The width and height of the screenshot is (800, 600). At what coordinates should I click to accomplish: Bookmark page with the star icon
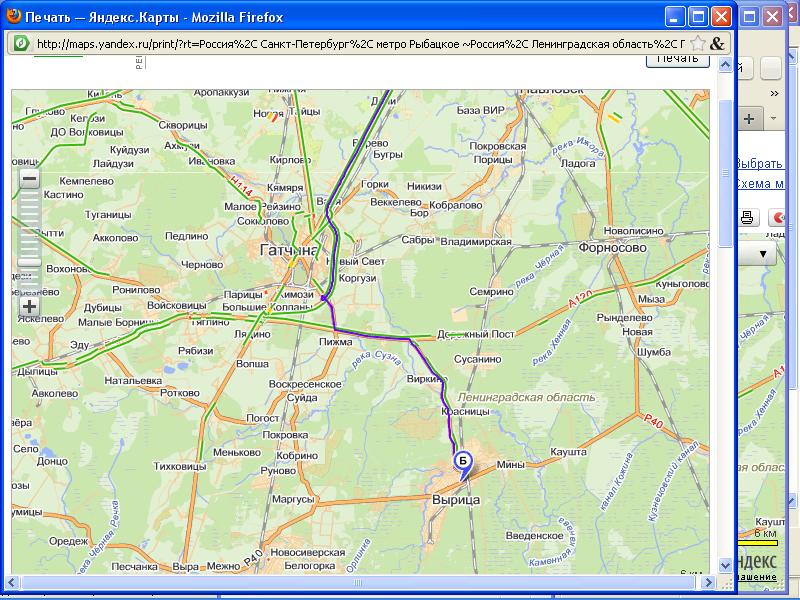coord(697,43)
